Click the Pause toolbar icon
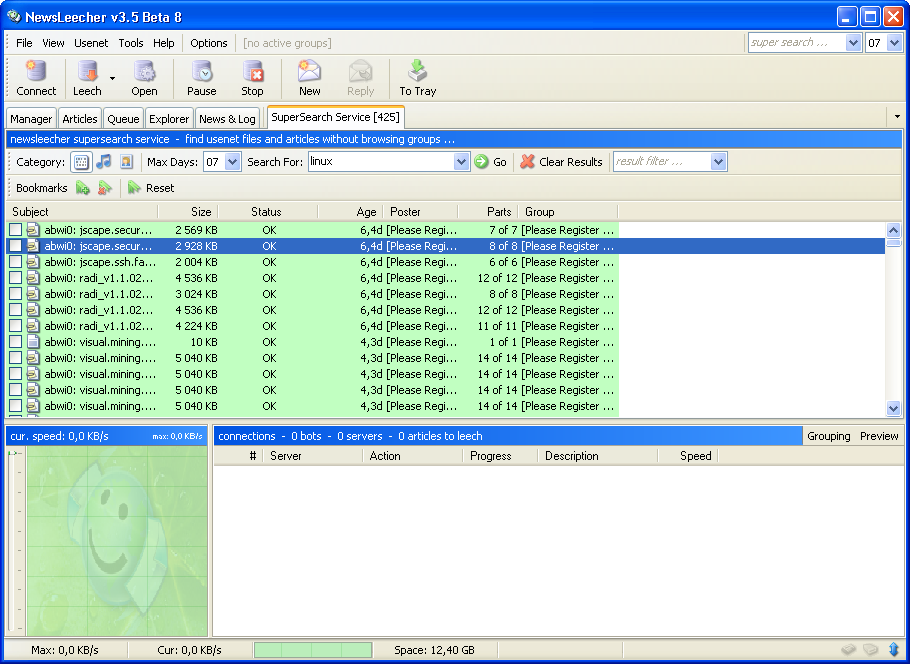 coord(201,71)
